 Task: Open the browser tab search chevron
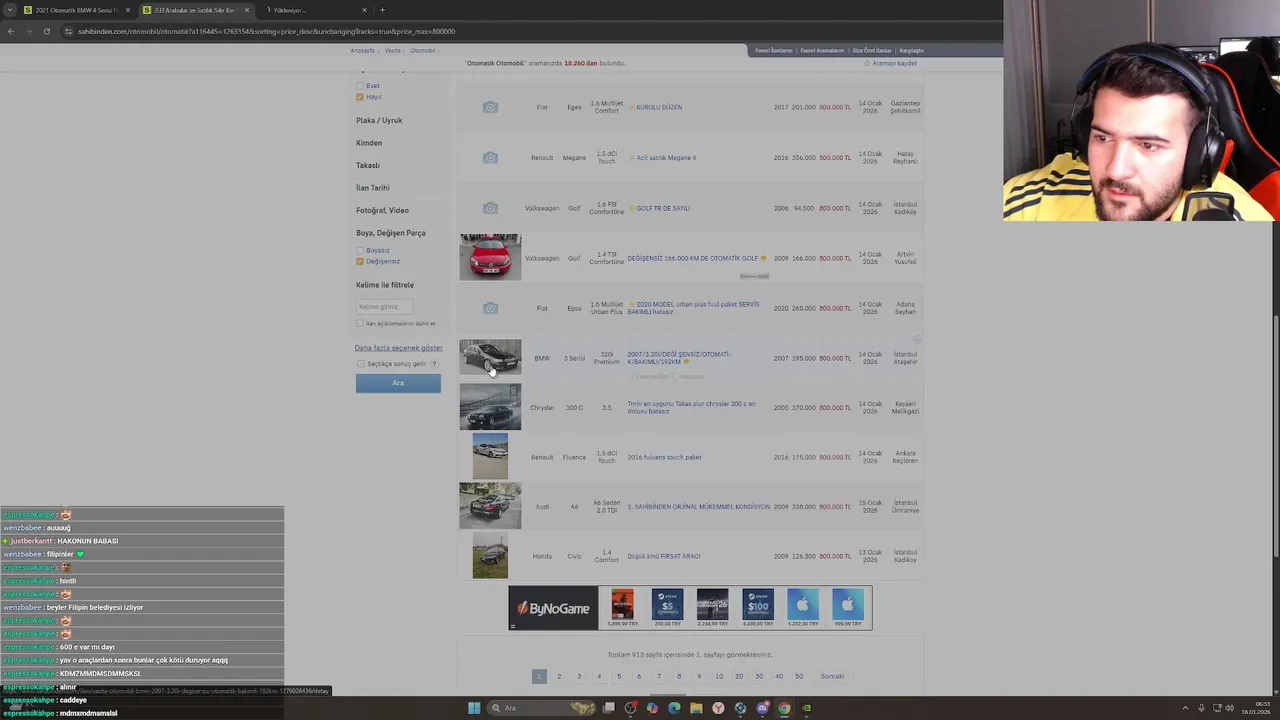pos(9,10)
